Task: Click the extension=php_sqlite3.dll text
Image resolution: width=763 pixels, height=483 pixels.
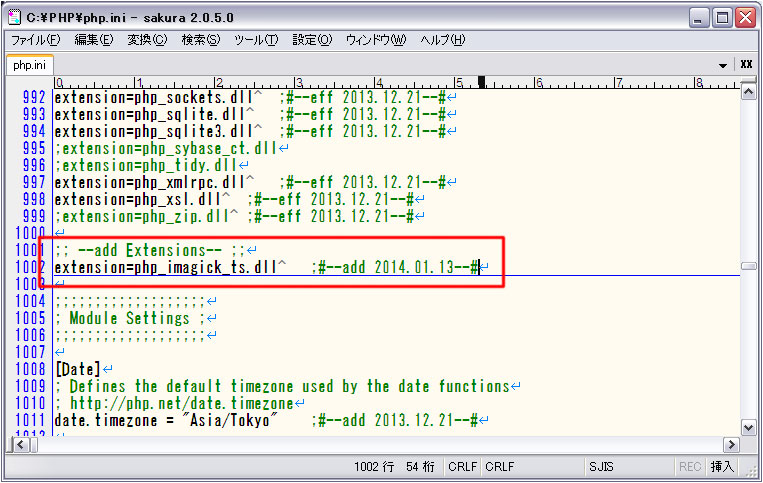Action: pos(153,131)
